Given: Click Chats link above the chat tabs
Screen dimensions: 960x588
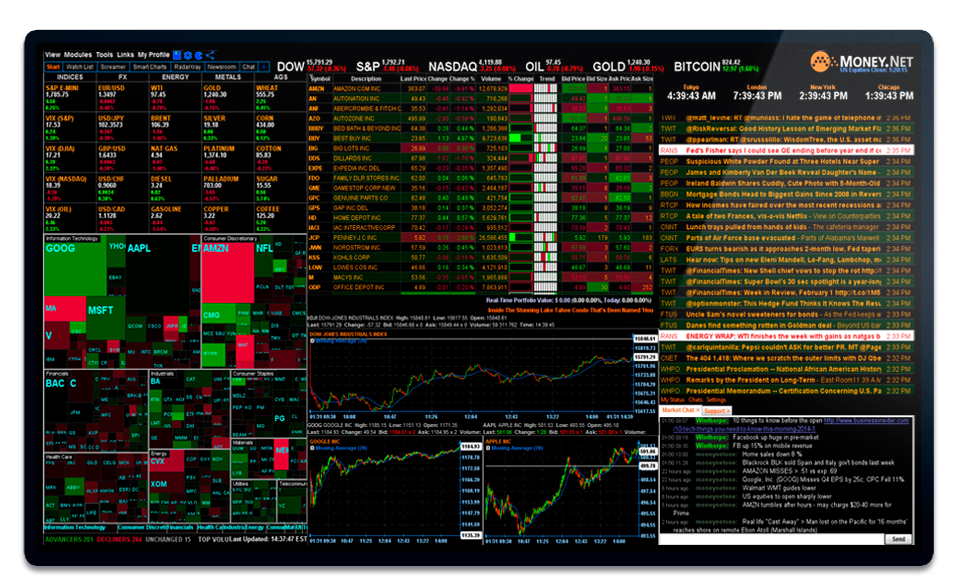Looking at the screenshot, I should point(696,400).
